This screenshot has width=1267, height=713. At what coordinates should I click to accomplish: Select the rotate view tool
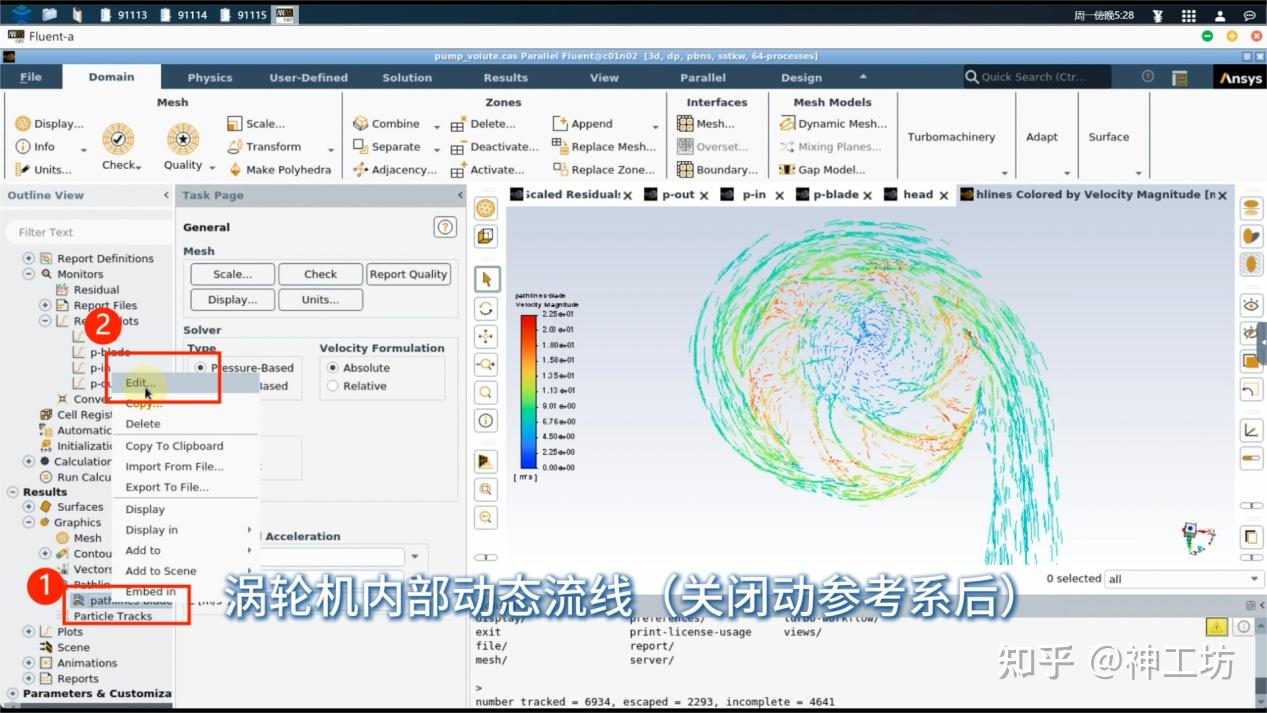point(486,308)
